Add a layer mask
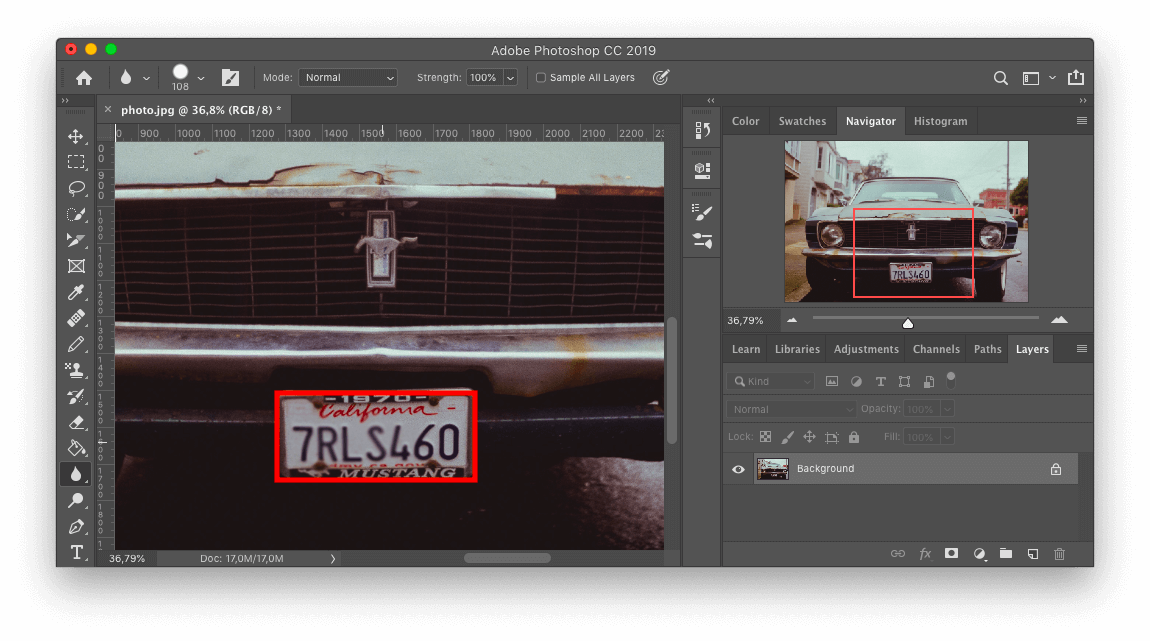1150x641 pixels. coord(951,554)
